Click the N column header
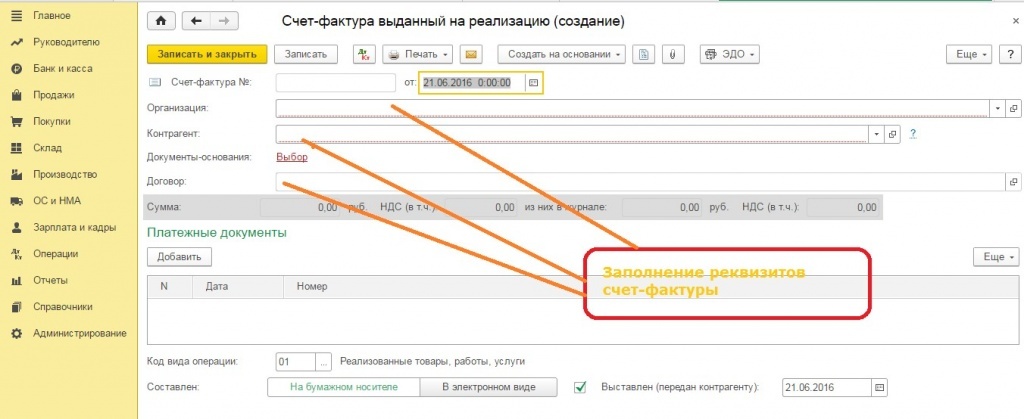Image resolution: width=1024 pixels, height=419 pixels. [x=170, y=286]
